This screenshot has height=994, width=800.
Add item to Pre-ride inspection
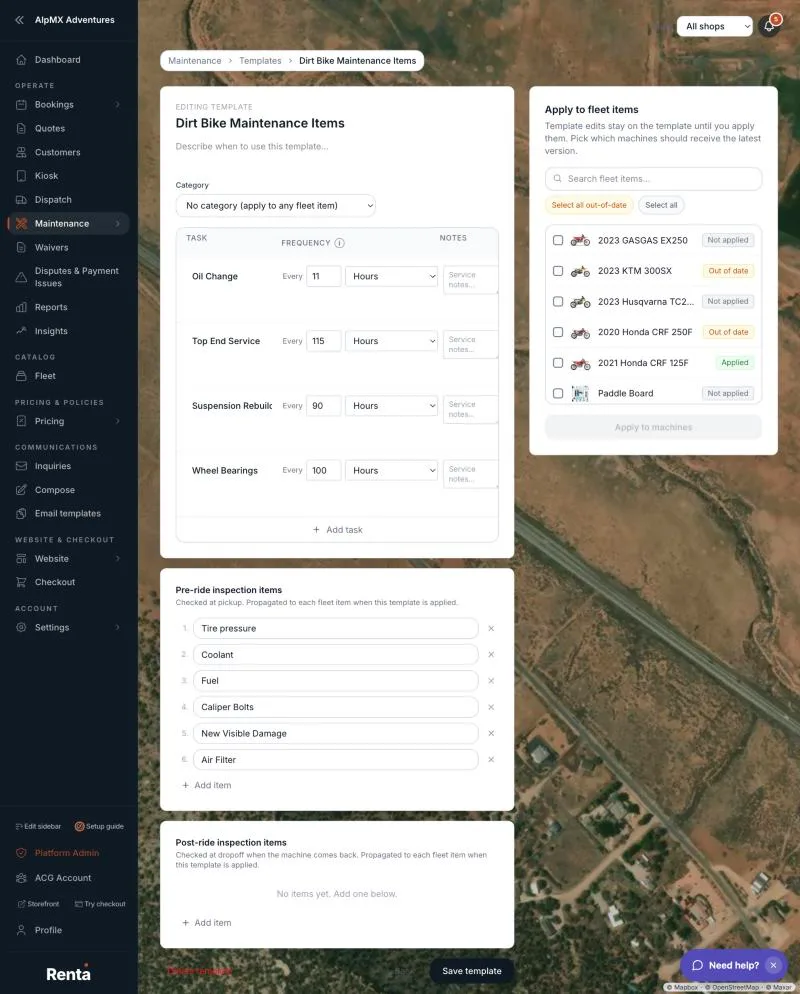point(207,785)
